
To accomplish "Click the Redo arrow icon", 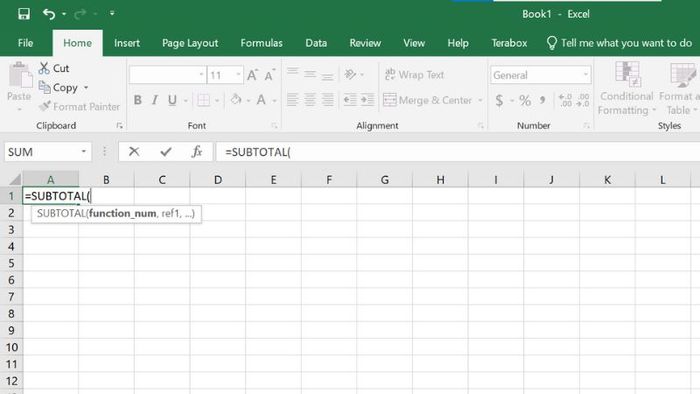I will [80, 14].
